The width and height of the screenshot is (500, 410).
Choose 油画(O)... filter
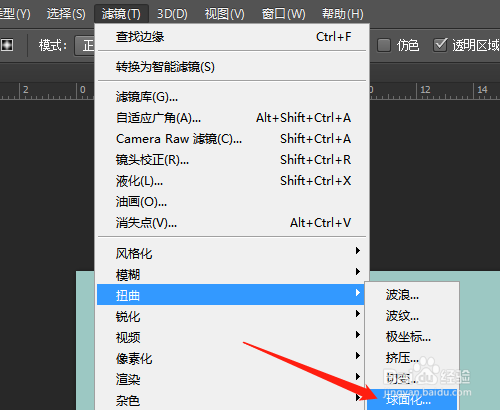233,202
